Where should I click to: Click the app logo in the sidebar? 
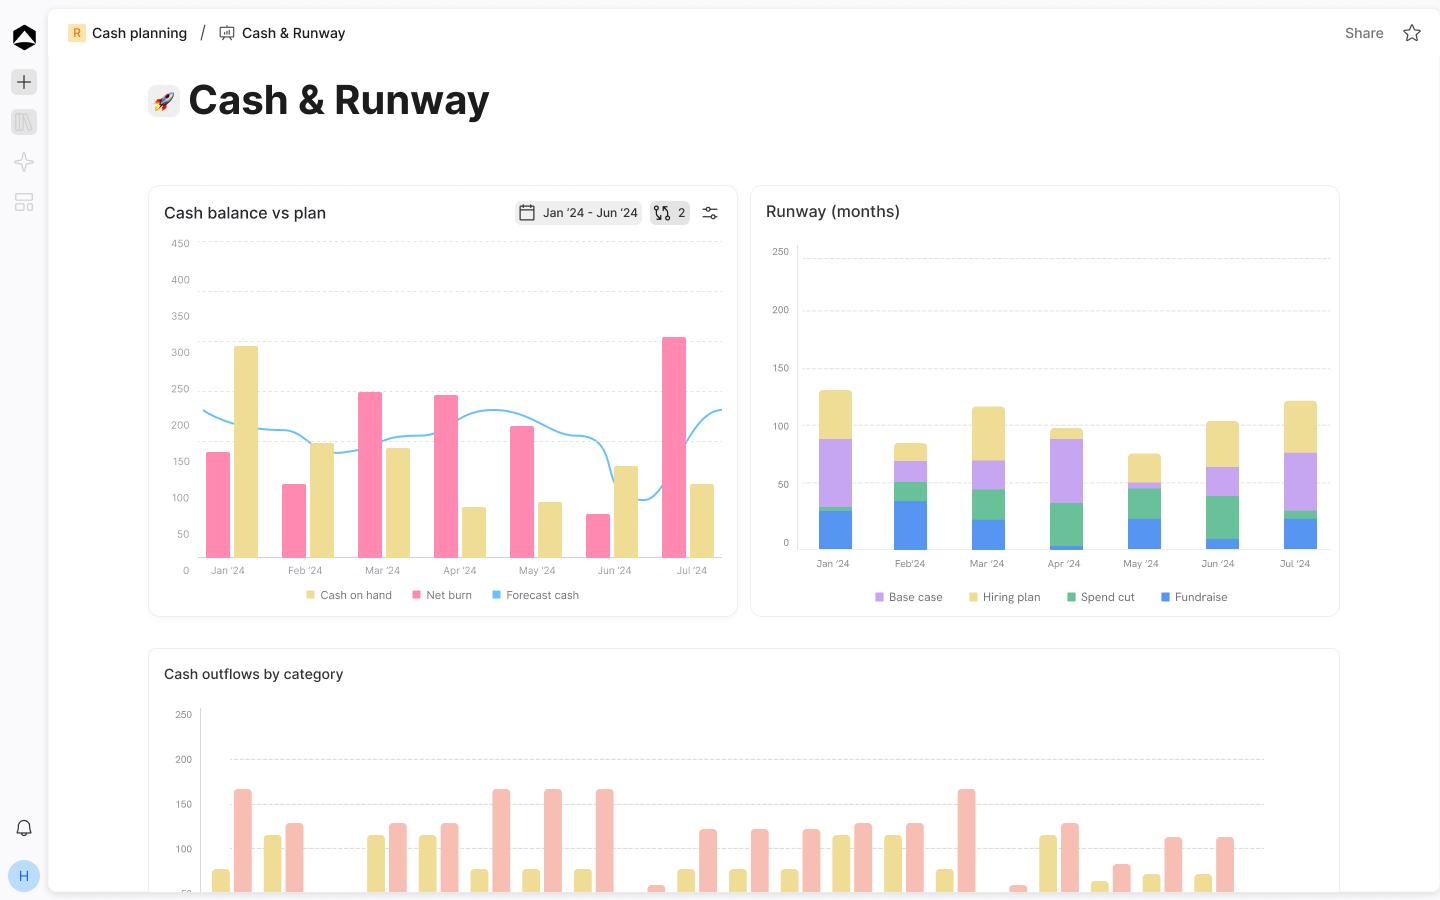click(x=24, y=37)
